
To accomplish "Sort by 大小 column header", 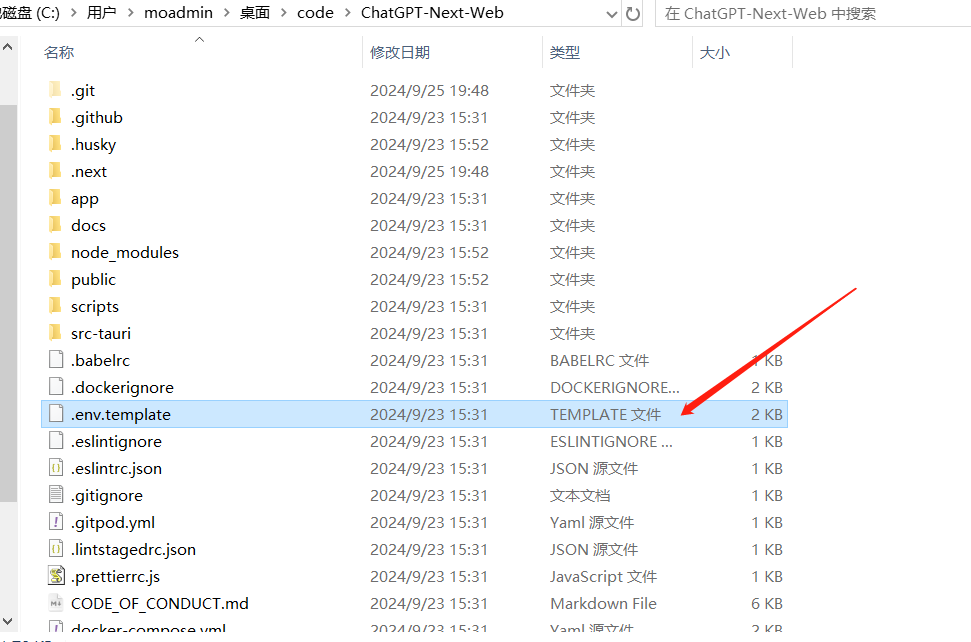I will click(715, 53).
